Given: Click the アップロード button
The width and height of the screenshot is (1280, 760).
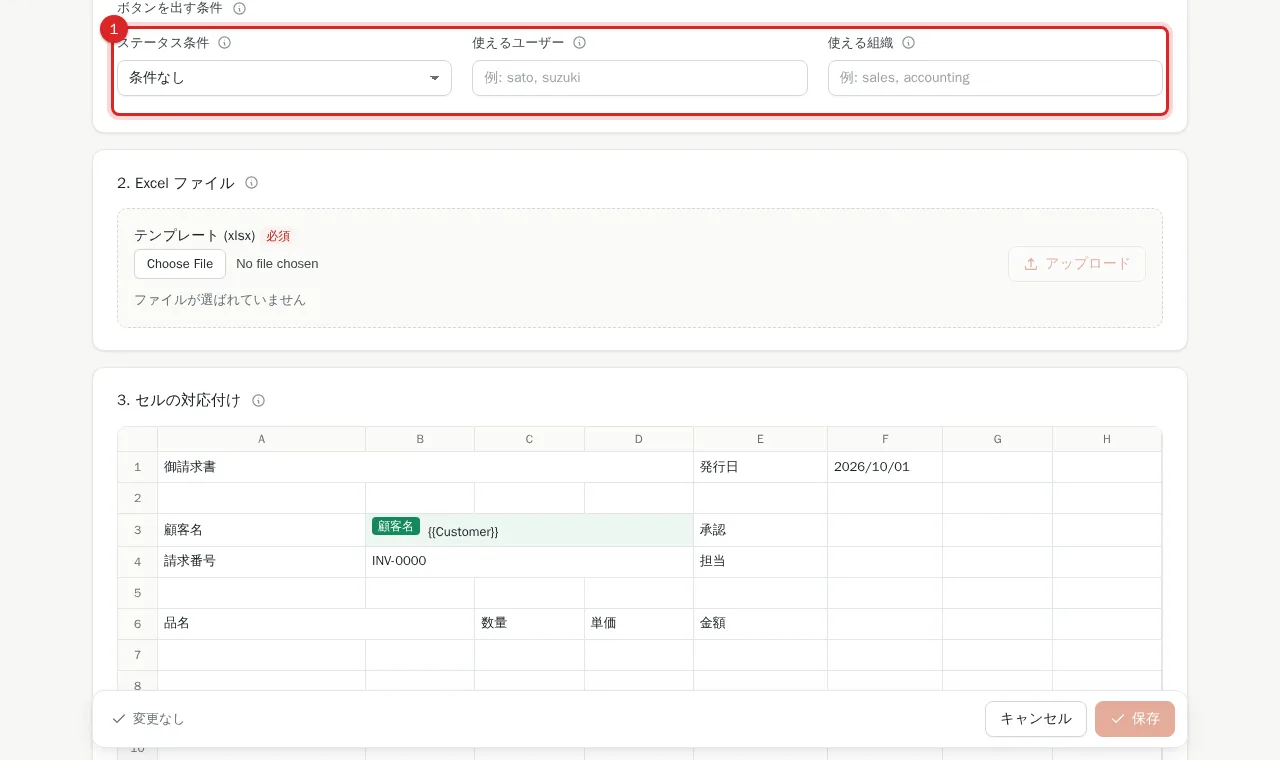Looking at the screenshot, I should coord(1077,264).
